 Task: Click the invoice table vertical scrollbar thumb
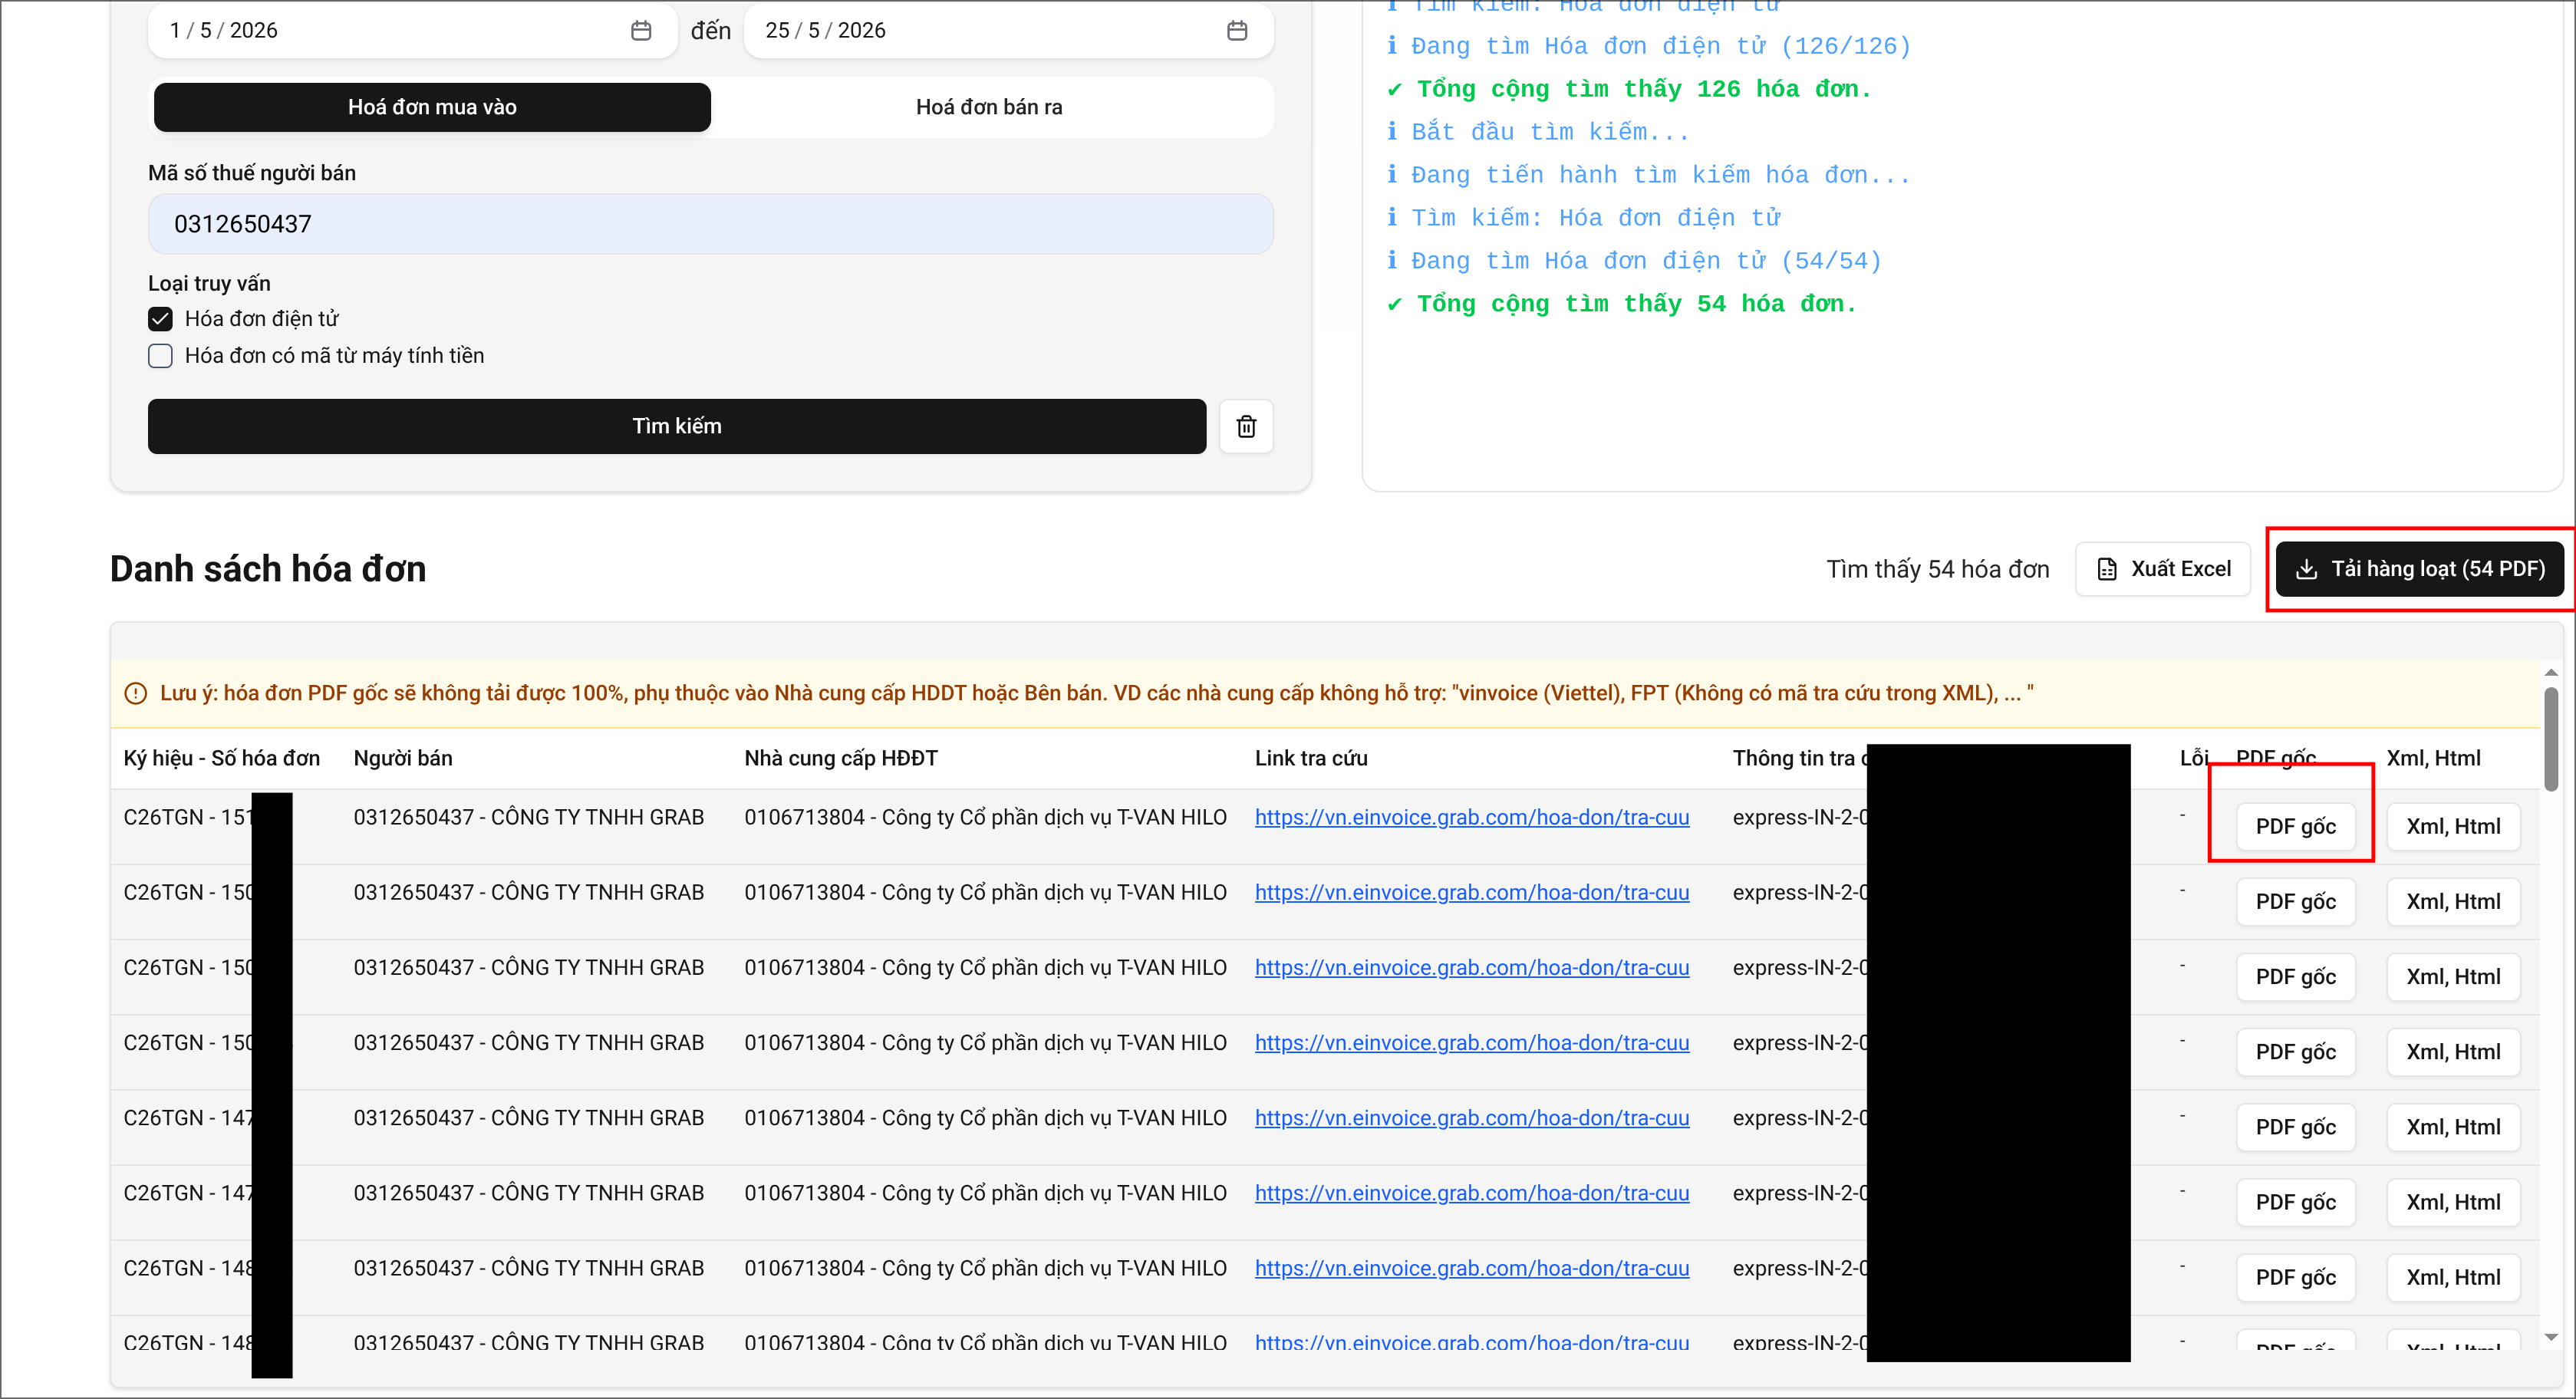pos(2551,739)
